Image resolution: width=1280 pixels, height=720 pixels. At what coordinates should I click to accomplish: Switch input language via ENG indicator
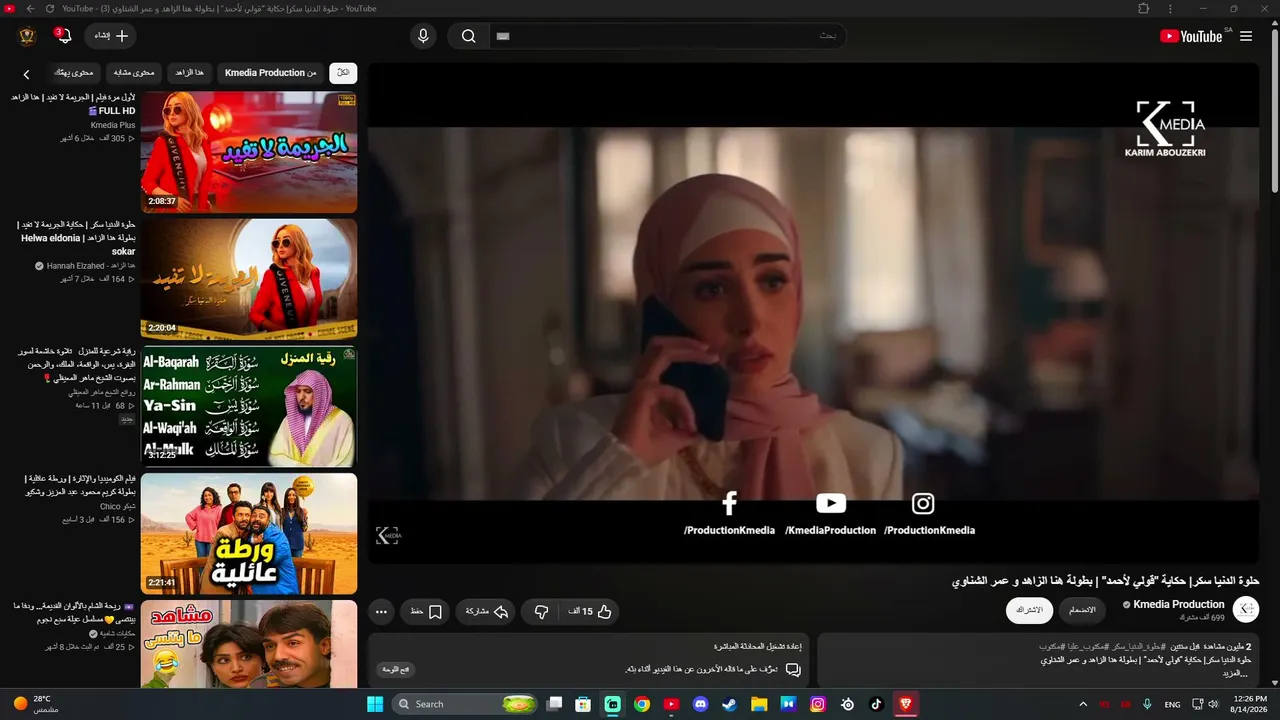click(x=1173, y=704)
